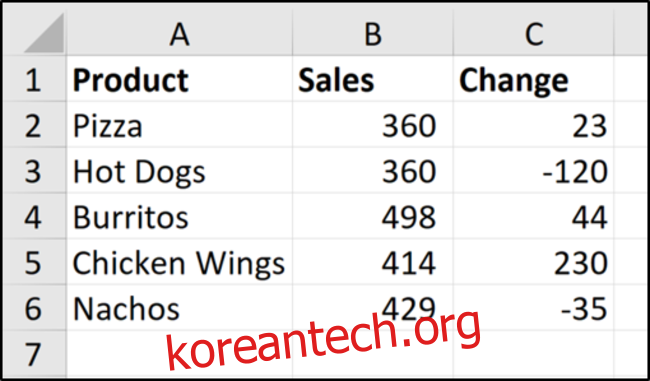The width and height of the screenshot is (650, 381).
Task: Select the Burritos cell
Action: point(179,216)
